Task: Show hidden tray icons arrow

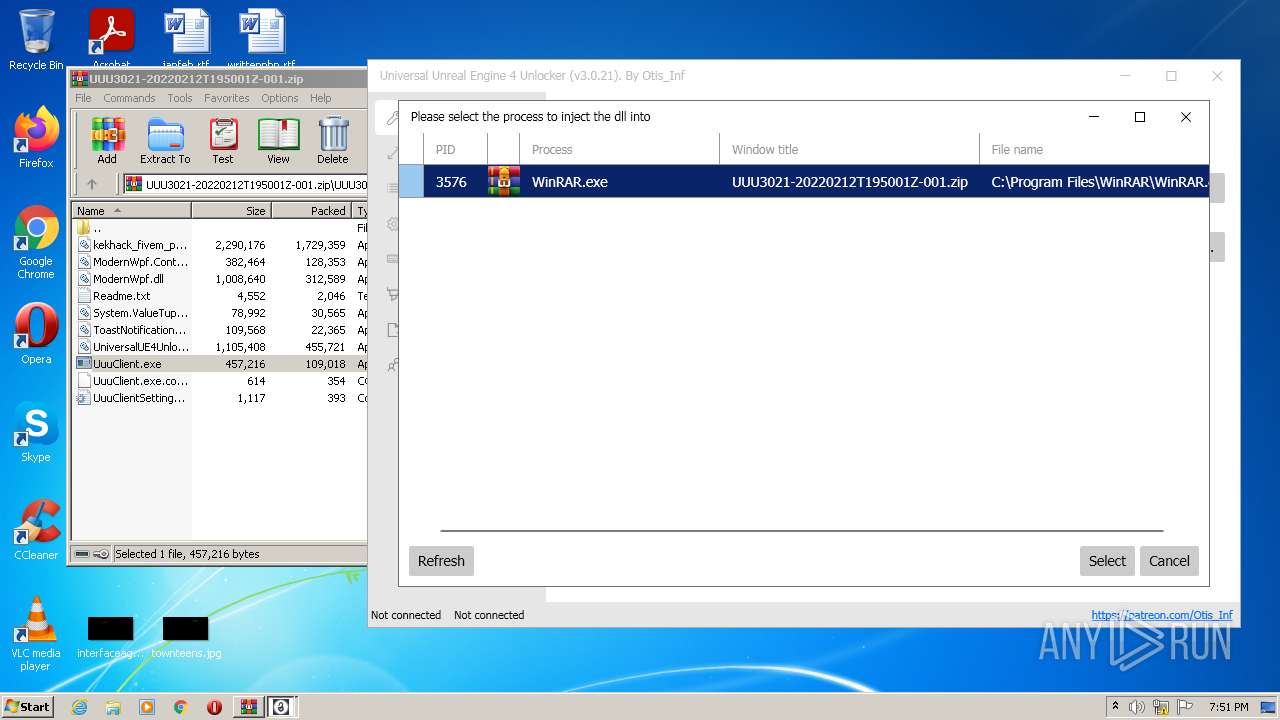Action: click(1115, 707)
